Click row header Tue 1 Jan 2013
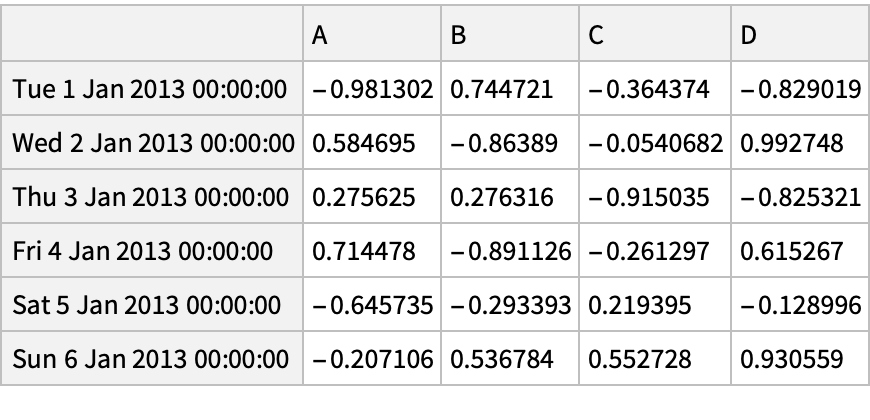Screen dimensions: 870x420 click(152, 90)
